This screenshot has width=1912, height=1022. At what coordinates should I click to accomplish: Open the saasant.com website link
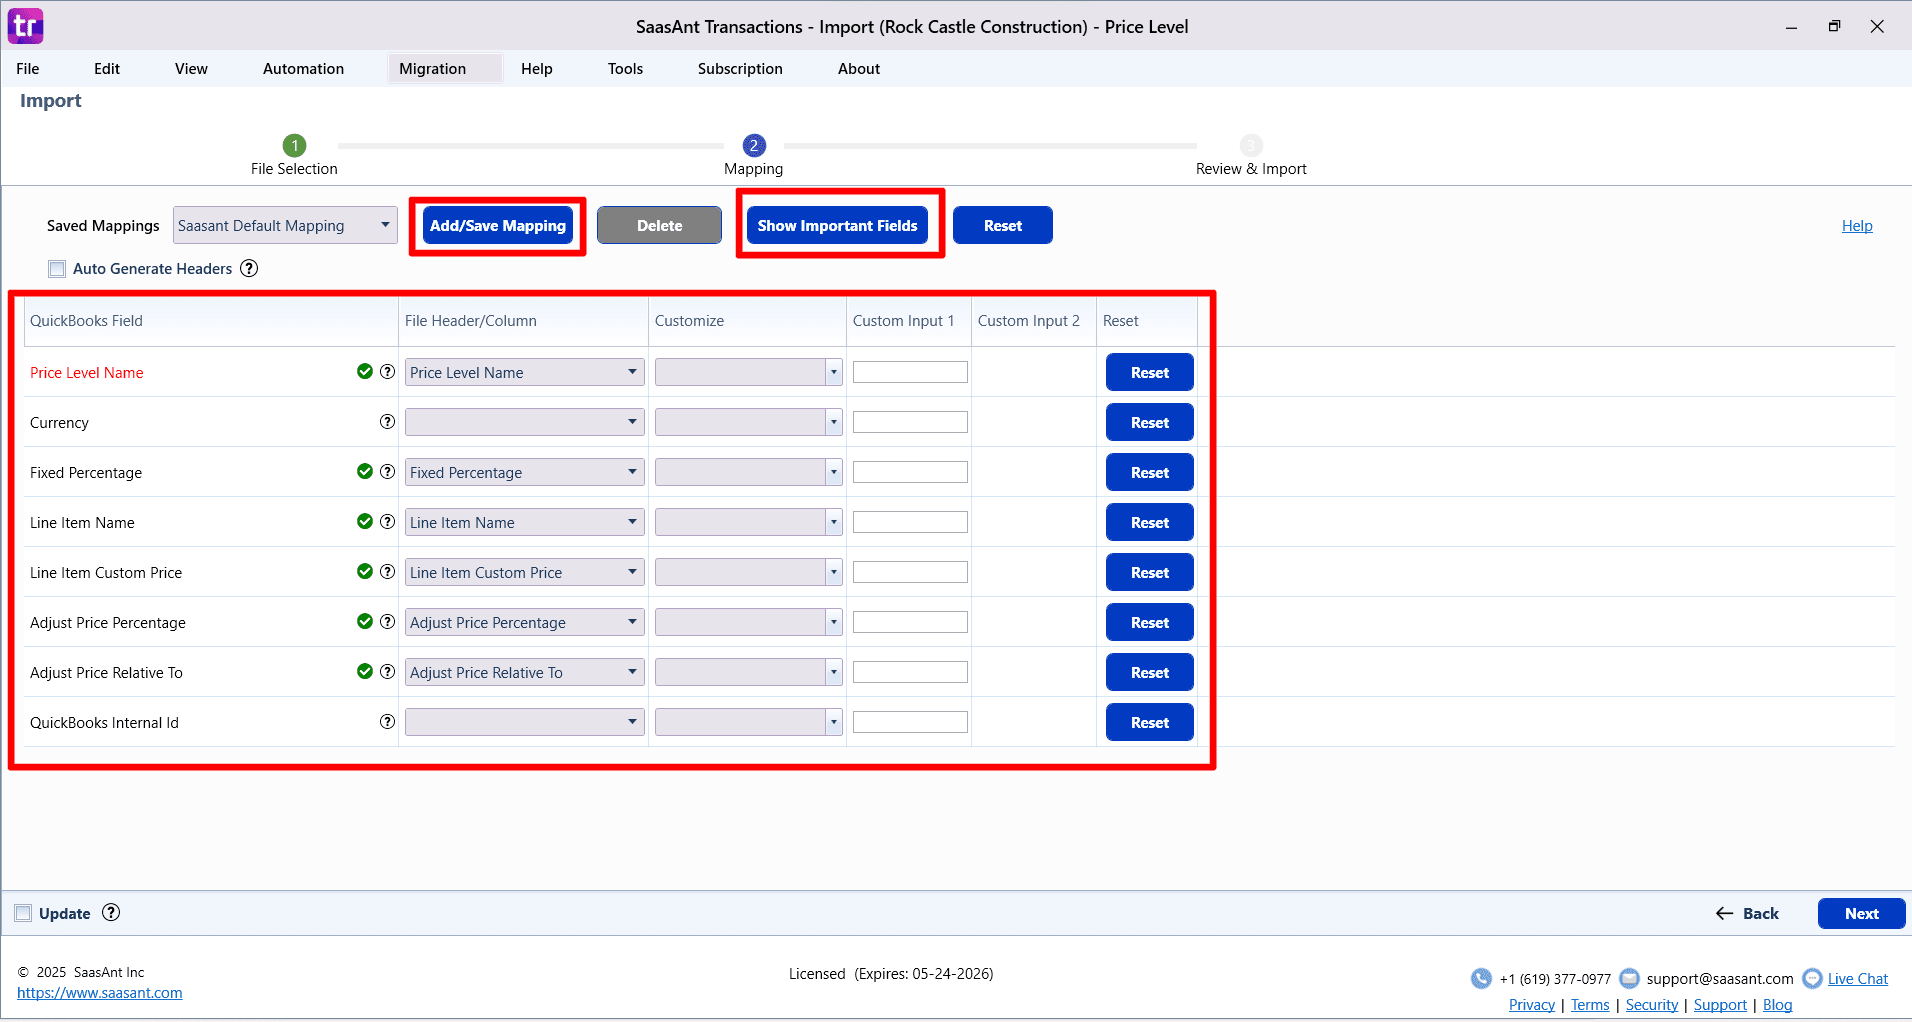coord(100,993)
